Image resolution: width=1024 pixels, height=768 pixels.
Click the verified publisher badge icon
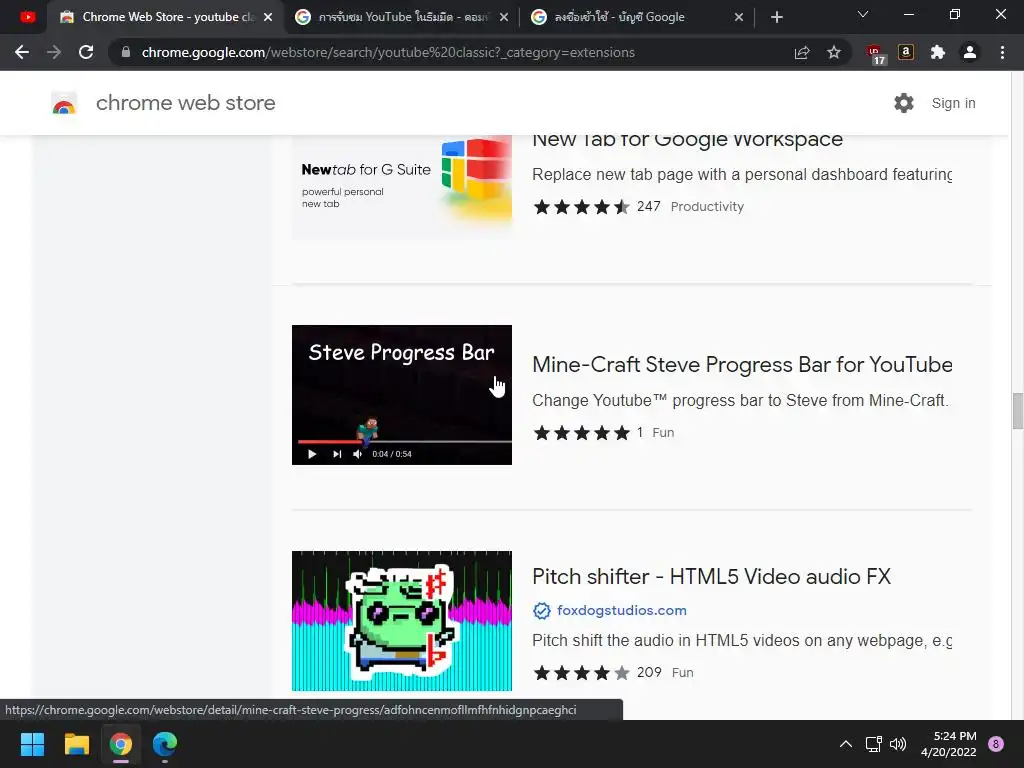[541, 611]
